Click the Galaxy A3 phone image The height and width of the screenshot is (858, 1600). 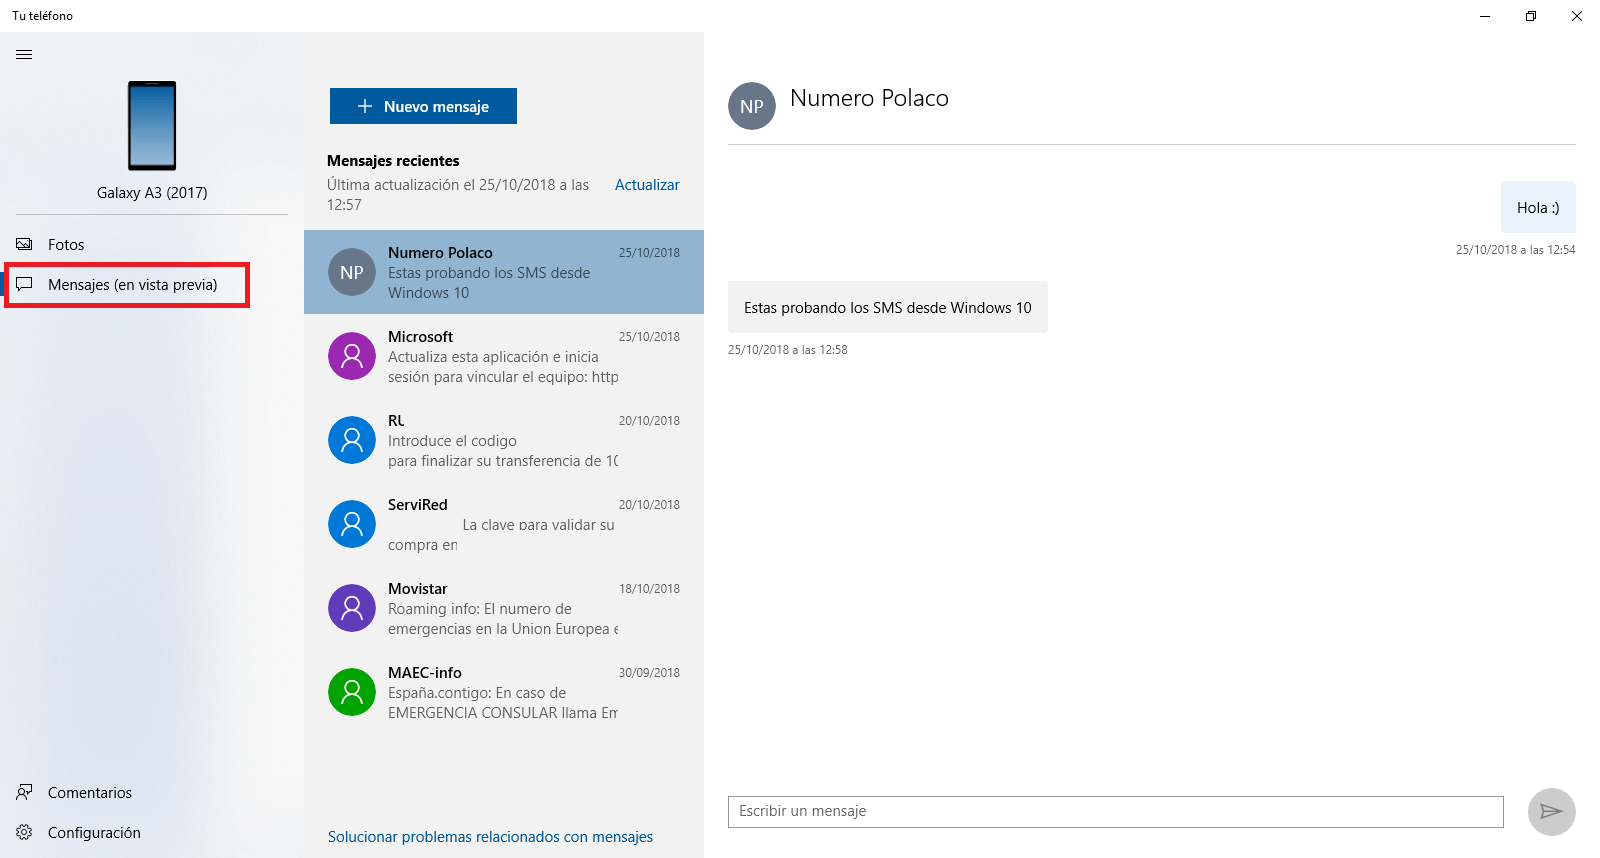[152, 126]
